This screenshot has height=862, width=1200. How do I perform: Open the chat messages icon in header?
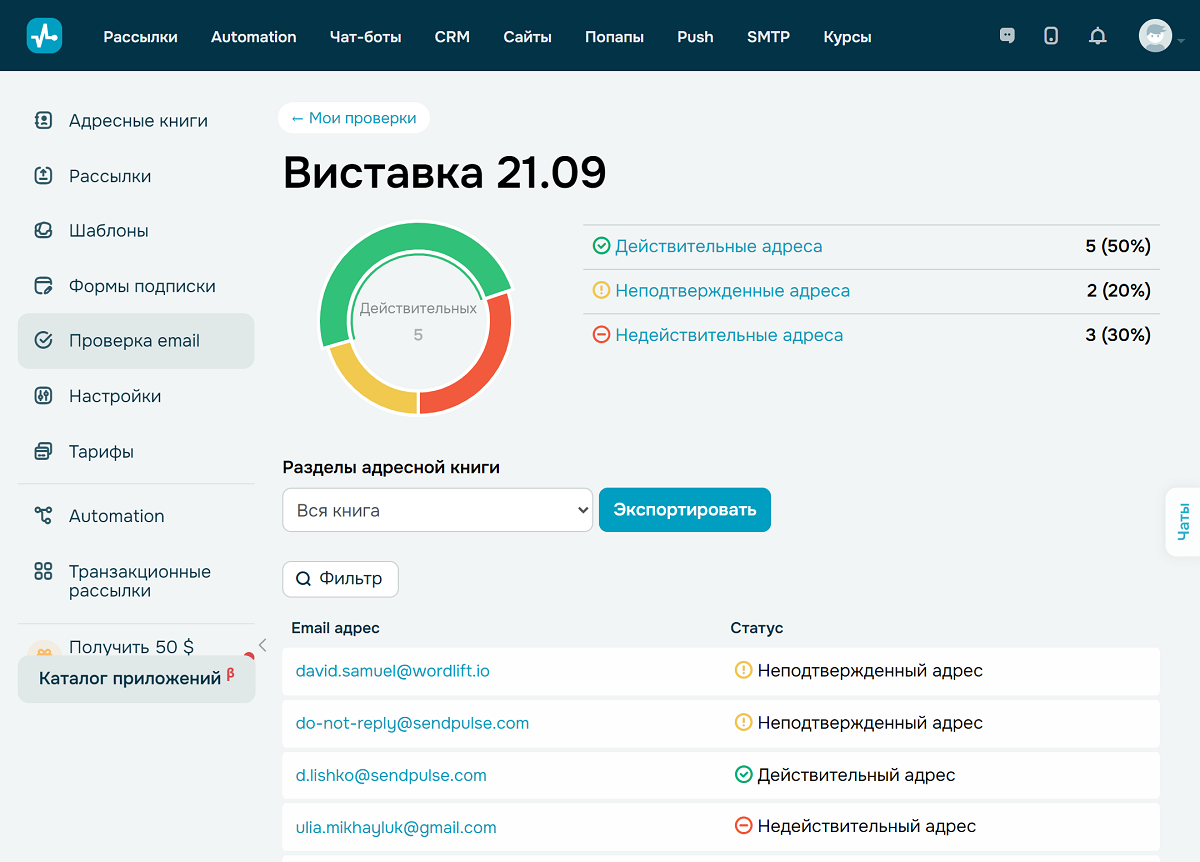(1007, 35)
